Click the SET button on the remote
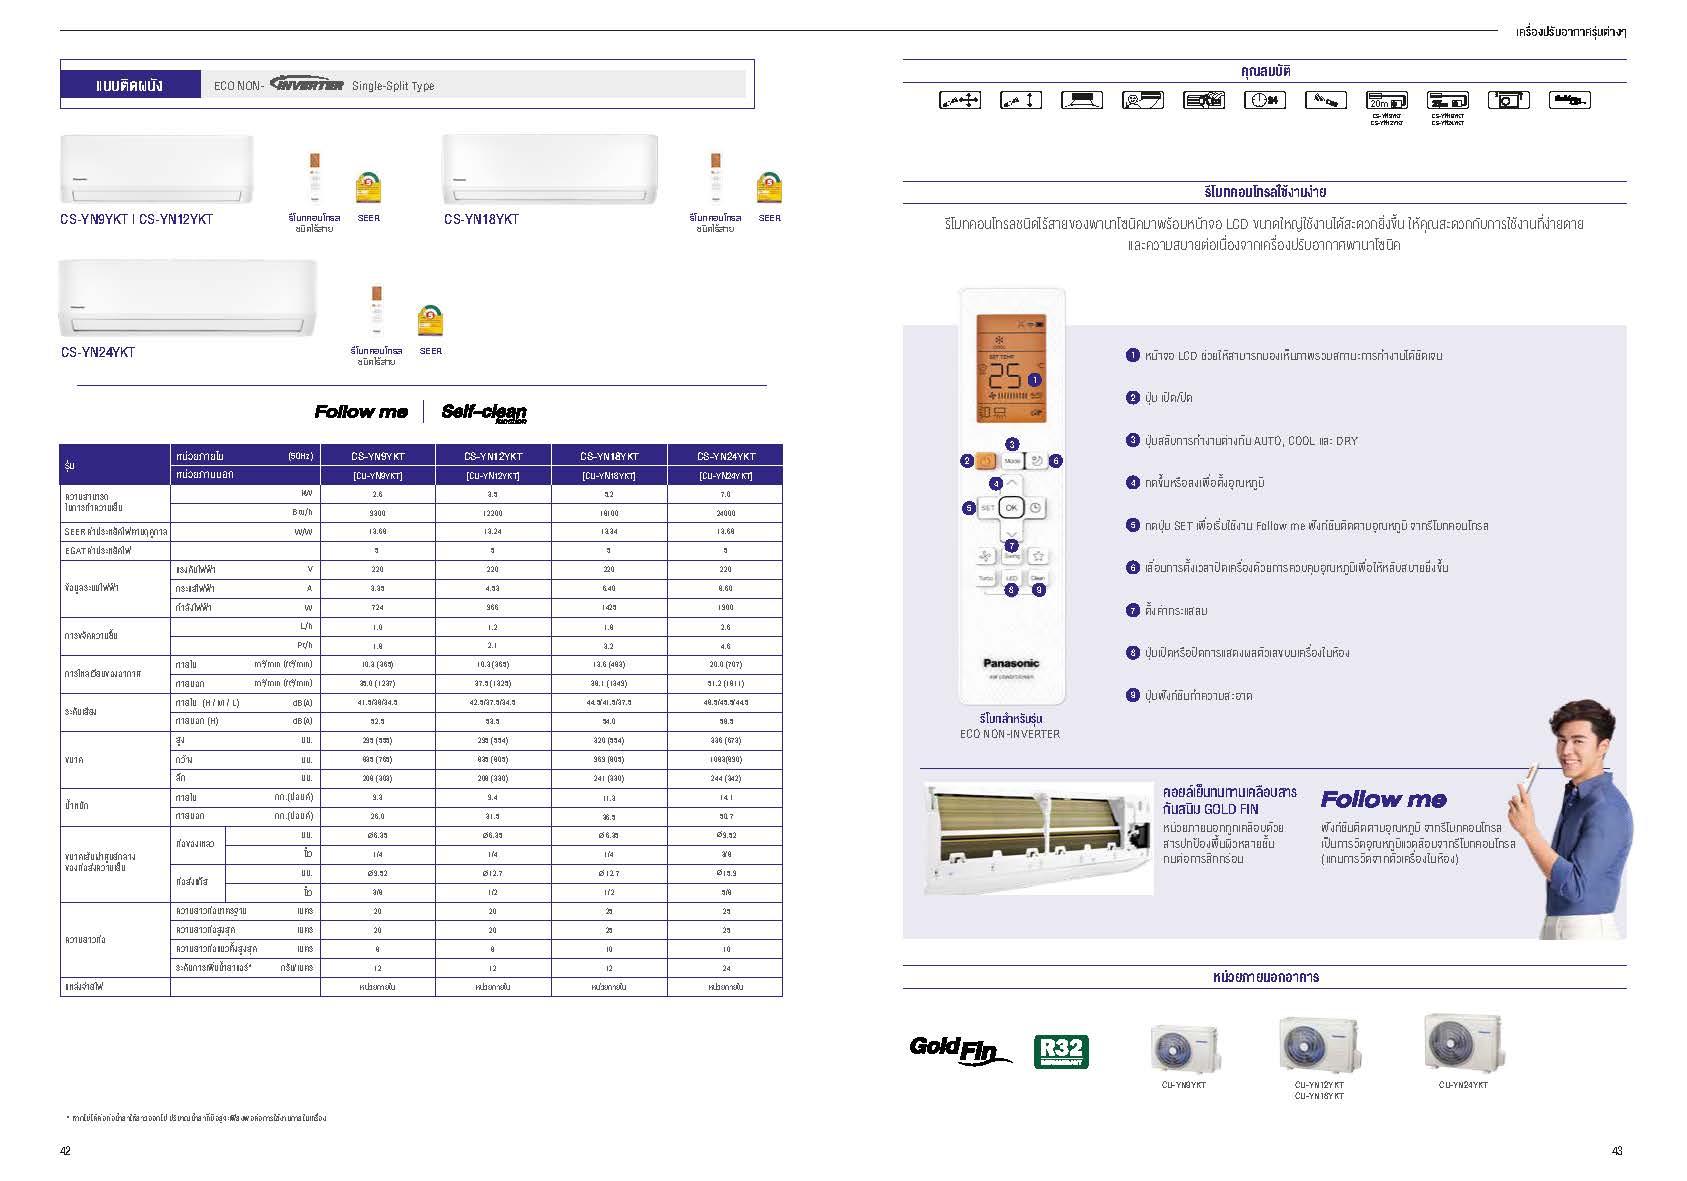Screen dimensions: 1687x1181 pos(987,508)
